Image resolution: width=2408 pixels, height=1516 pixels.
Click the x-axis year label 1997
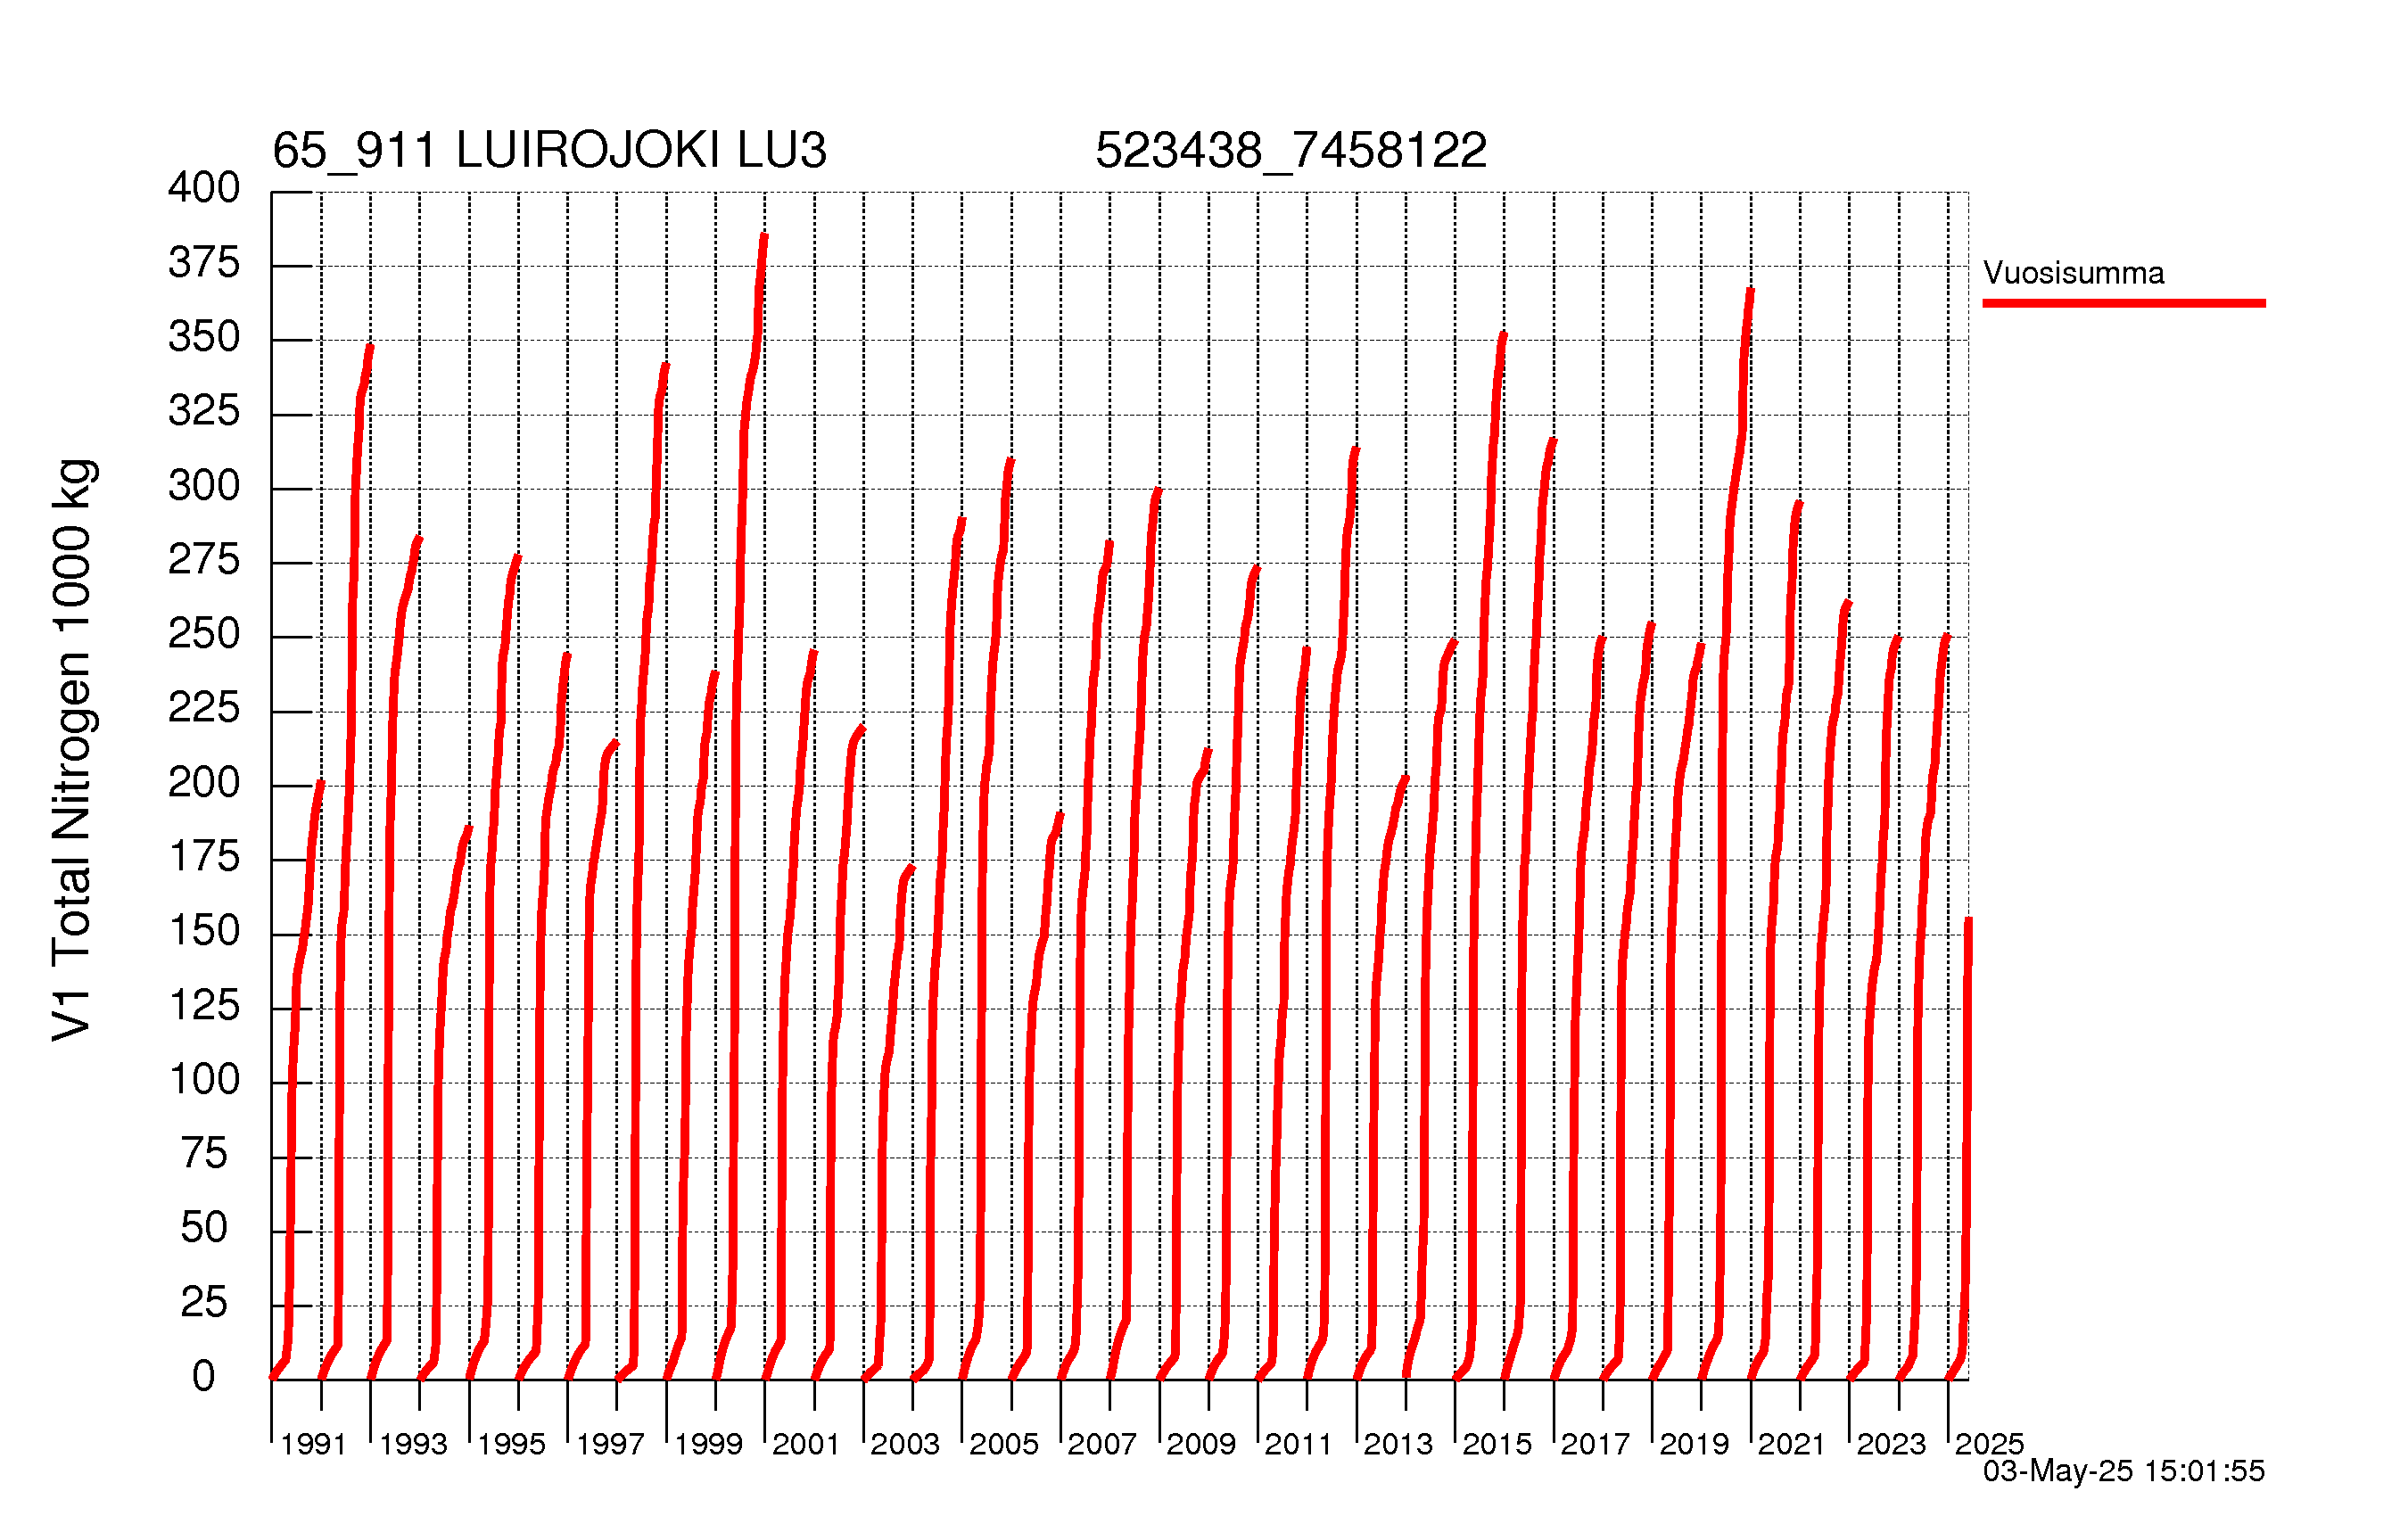610,1445
